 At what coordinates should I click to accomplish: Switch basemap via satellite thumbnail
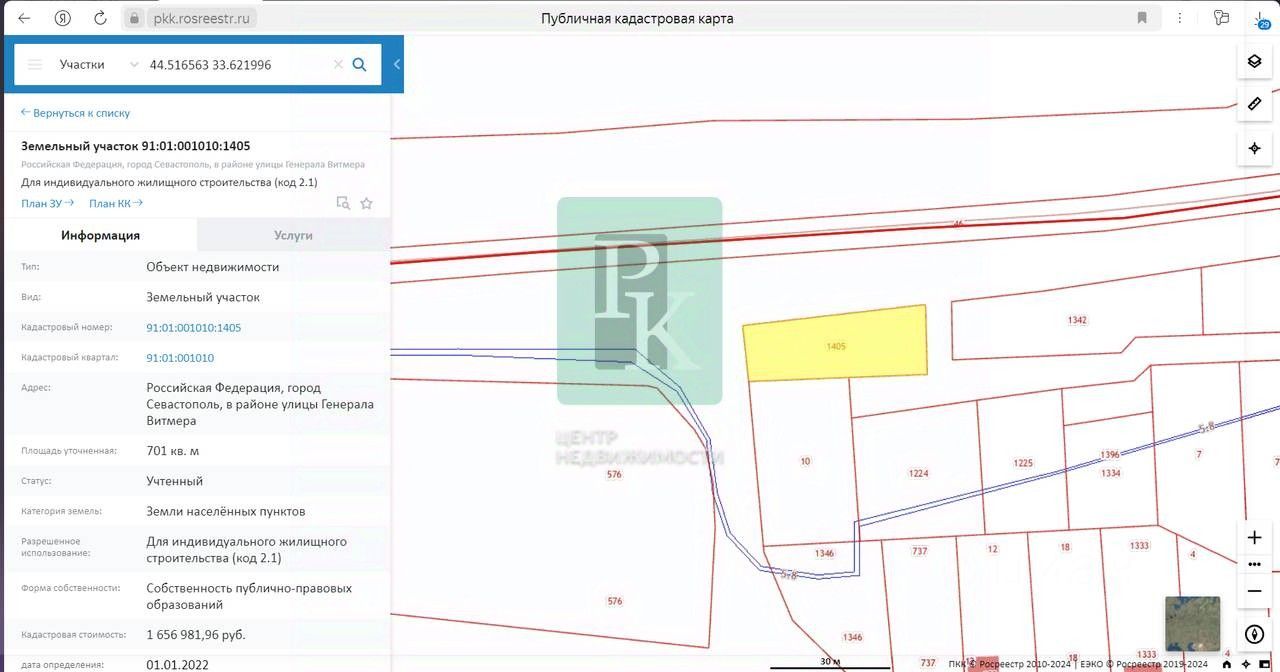pyautogui.click(x=1192, y=623)
